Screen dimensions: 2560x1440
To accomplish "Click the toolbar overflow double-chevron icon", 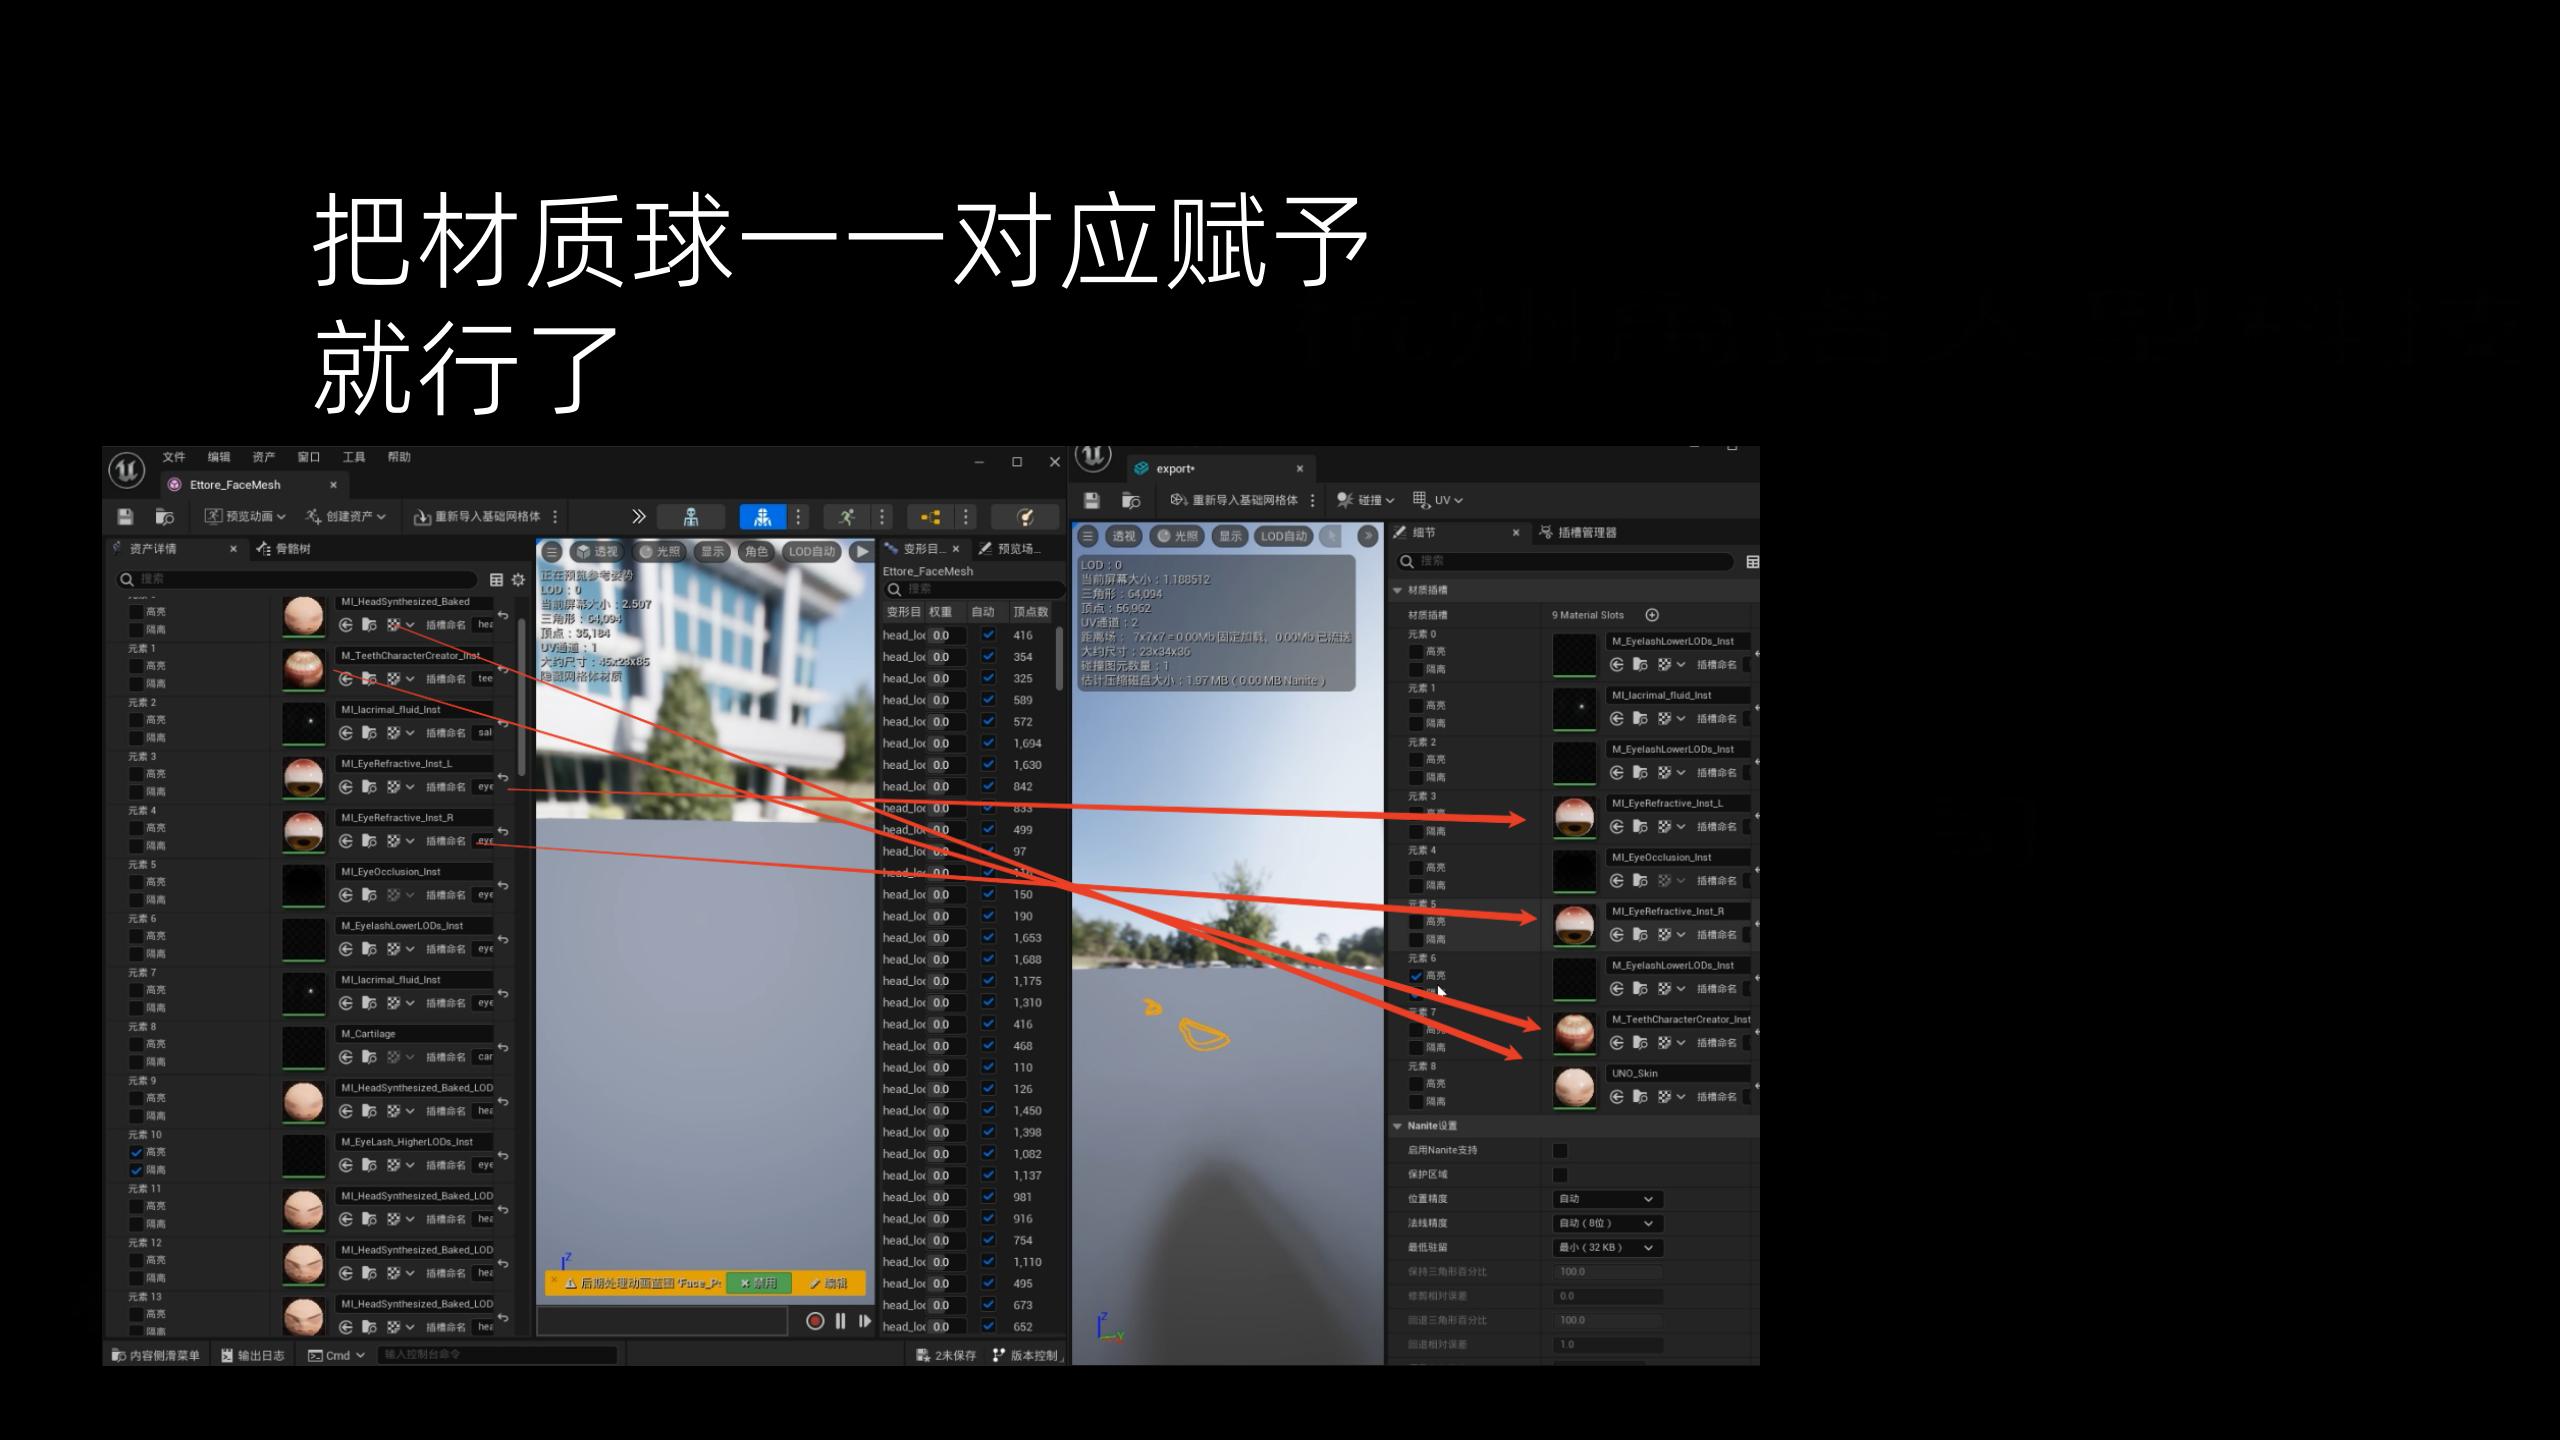I will (638, 517).
